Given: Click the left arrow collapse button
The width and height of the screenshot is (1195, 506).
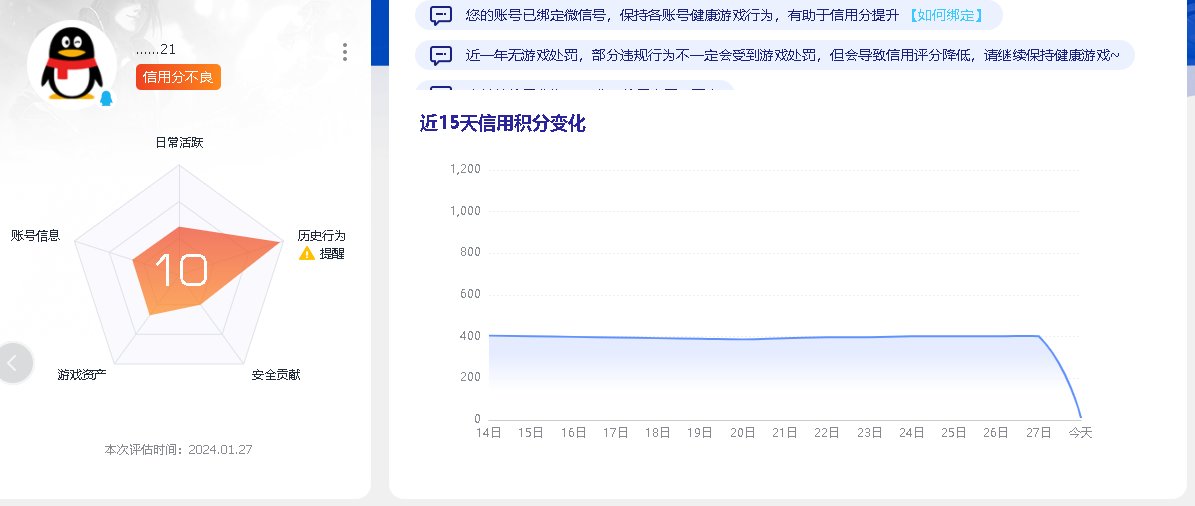Looking at the screenshot, I should tap(14, 363).
